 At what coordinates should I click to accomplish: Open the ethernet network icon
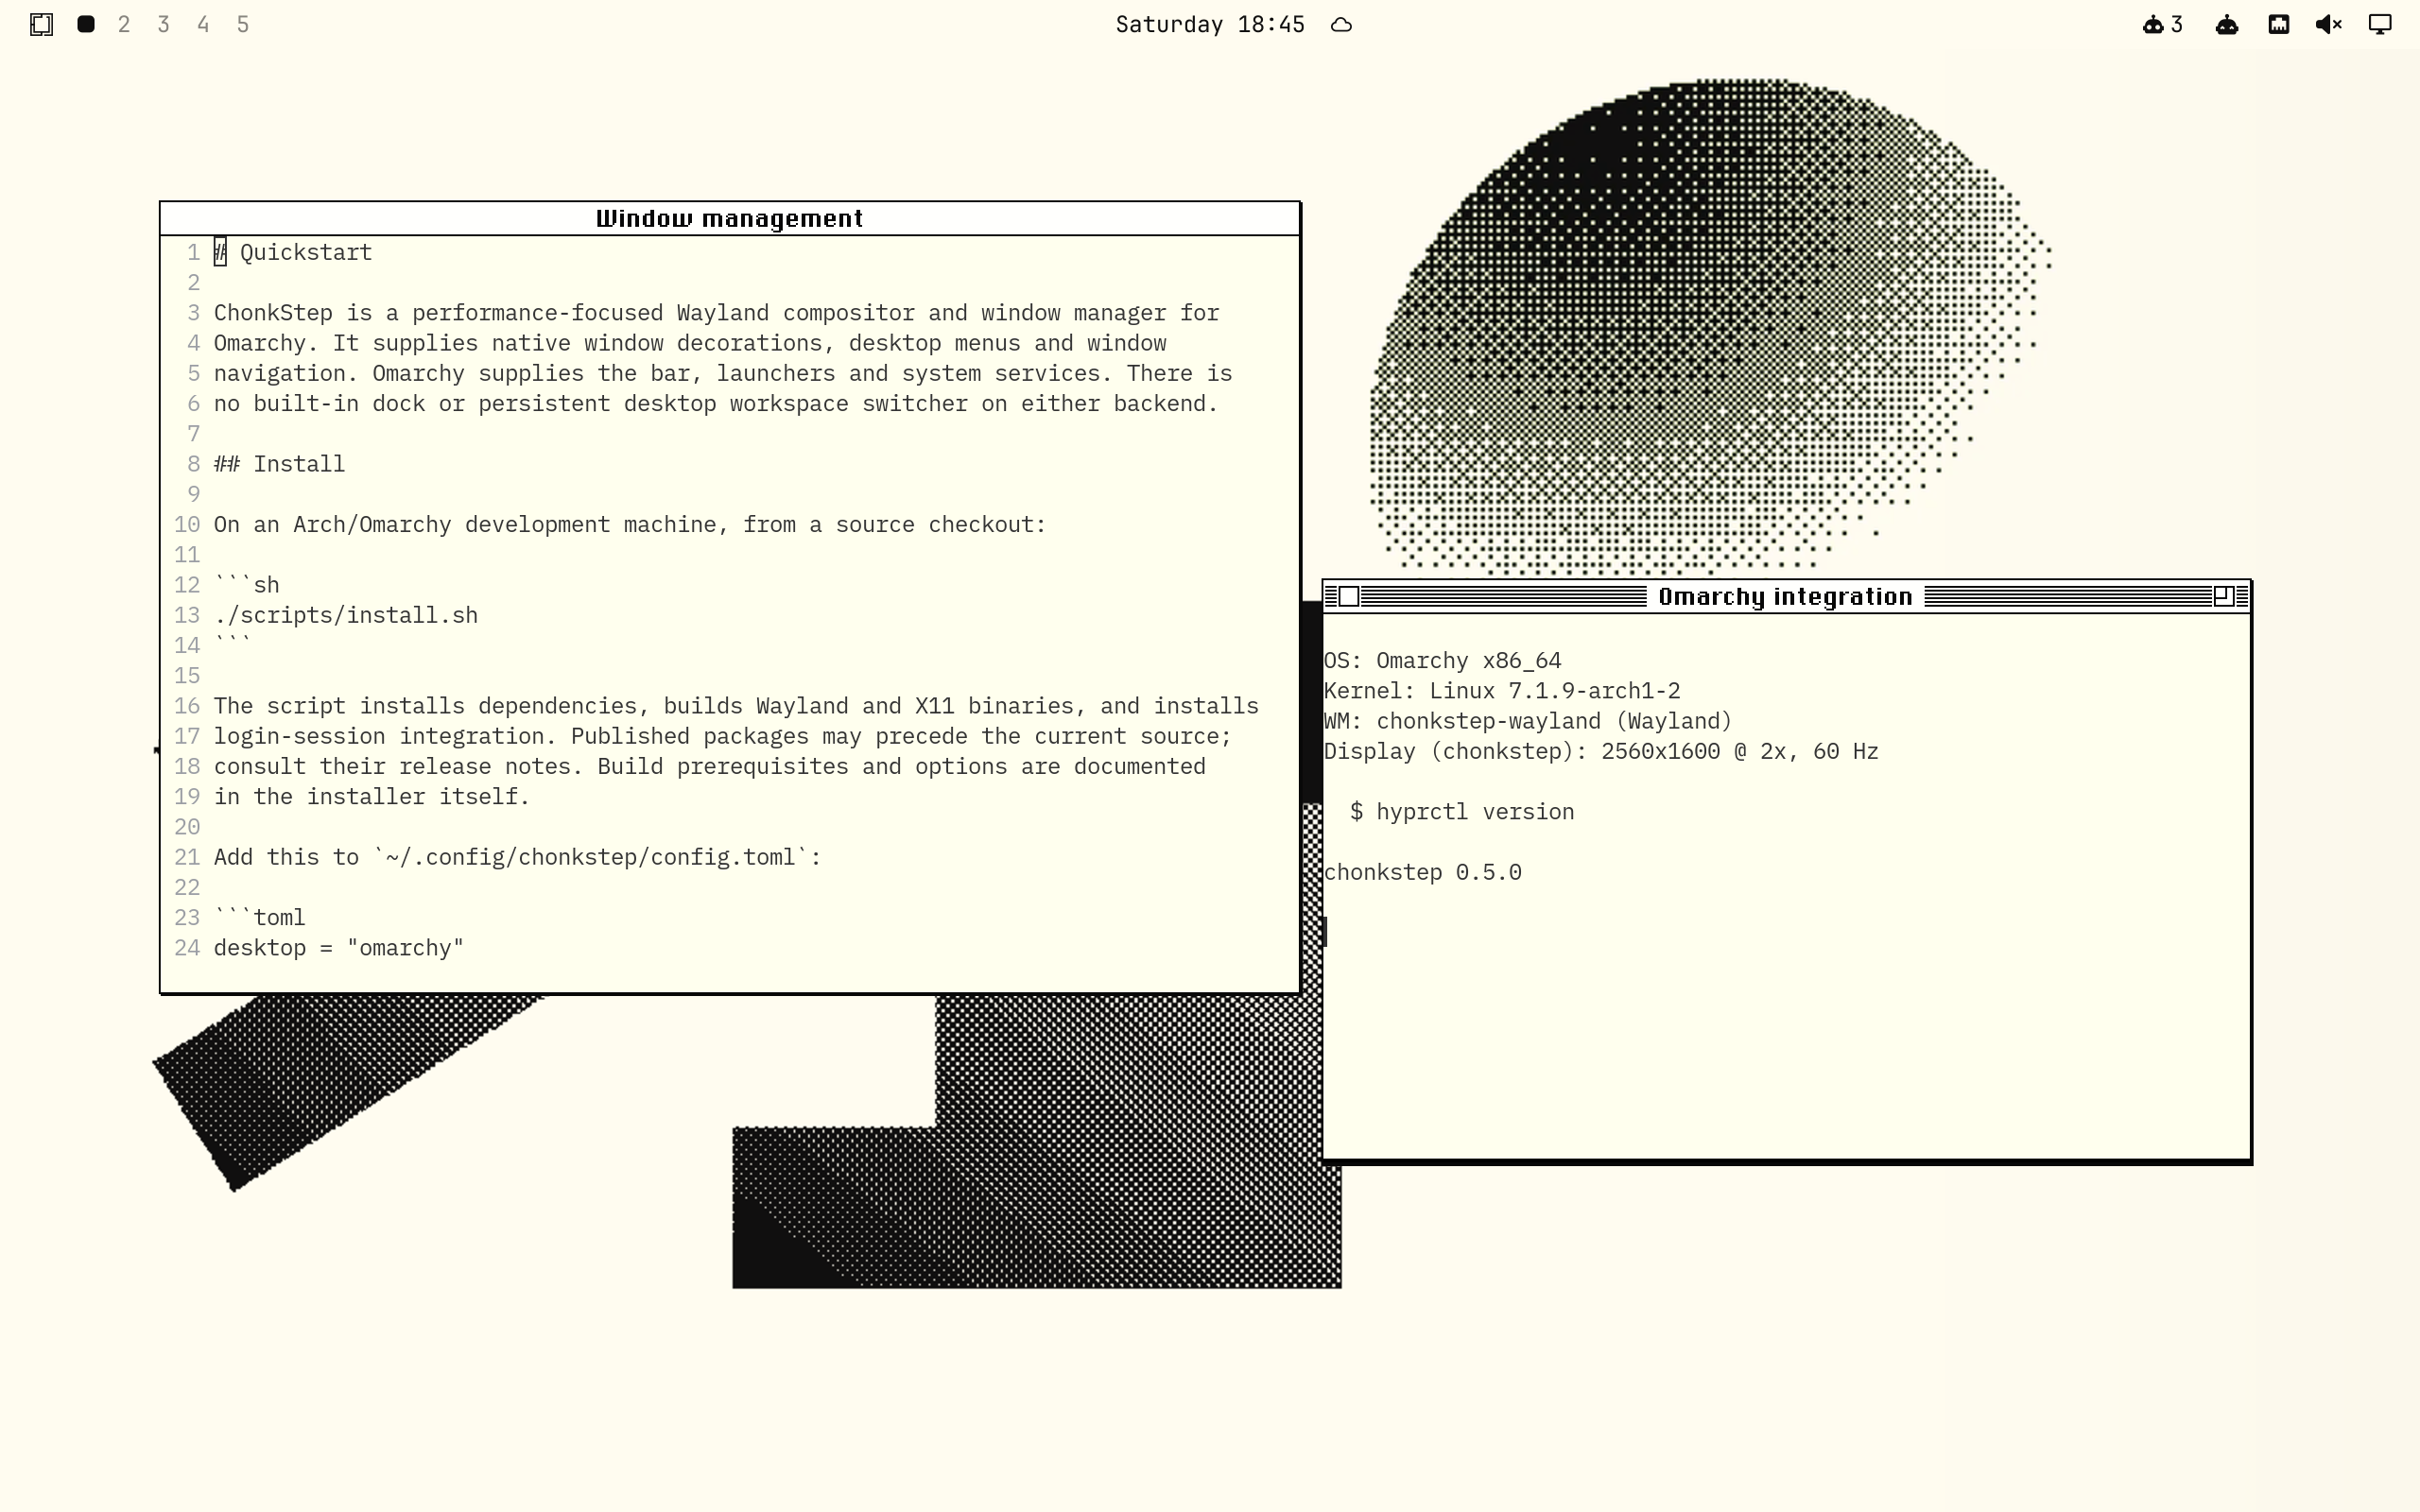click(2279, 25)
